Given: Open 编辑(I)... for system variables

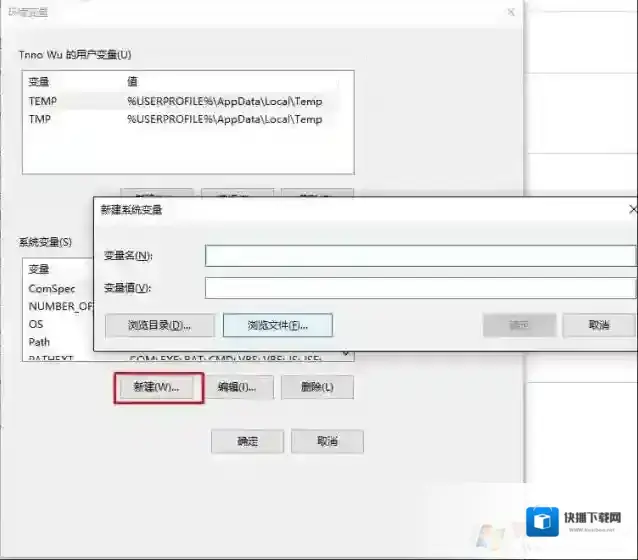Looking at the screenshot, I should [x=237, y=387].
